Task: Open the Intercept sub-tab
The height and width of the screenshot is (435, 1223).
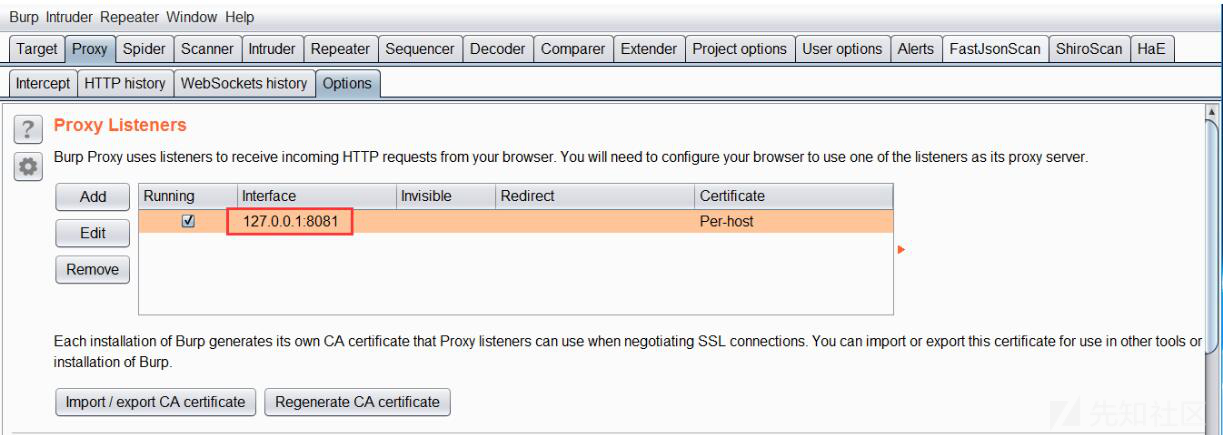Action: click(43, 83)
